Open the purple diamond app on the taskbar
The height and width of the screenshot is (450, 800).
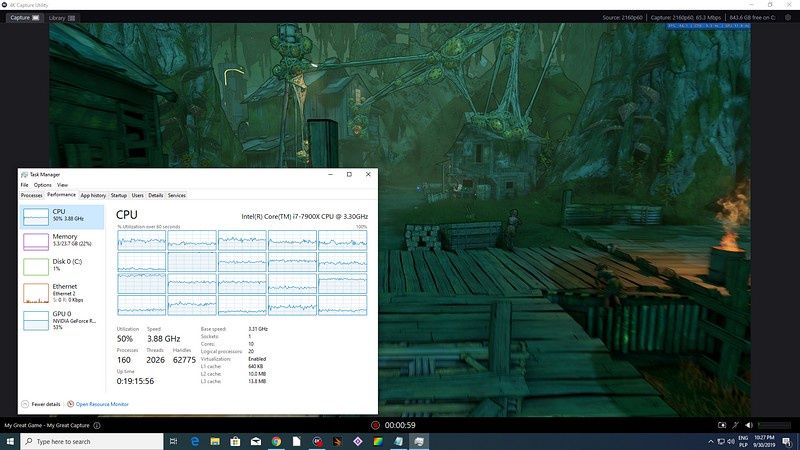[358, 441]
